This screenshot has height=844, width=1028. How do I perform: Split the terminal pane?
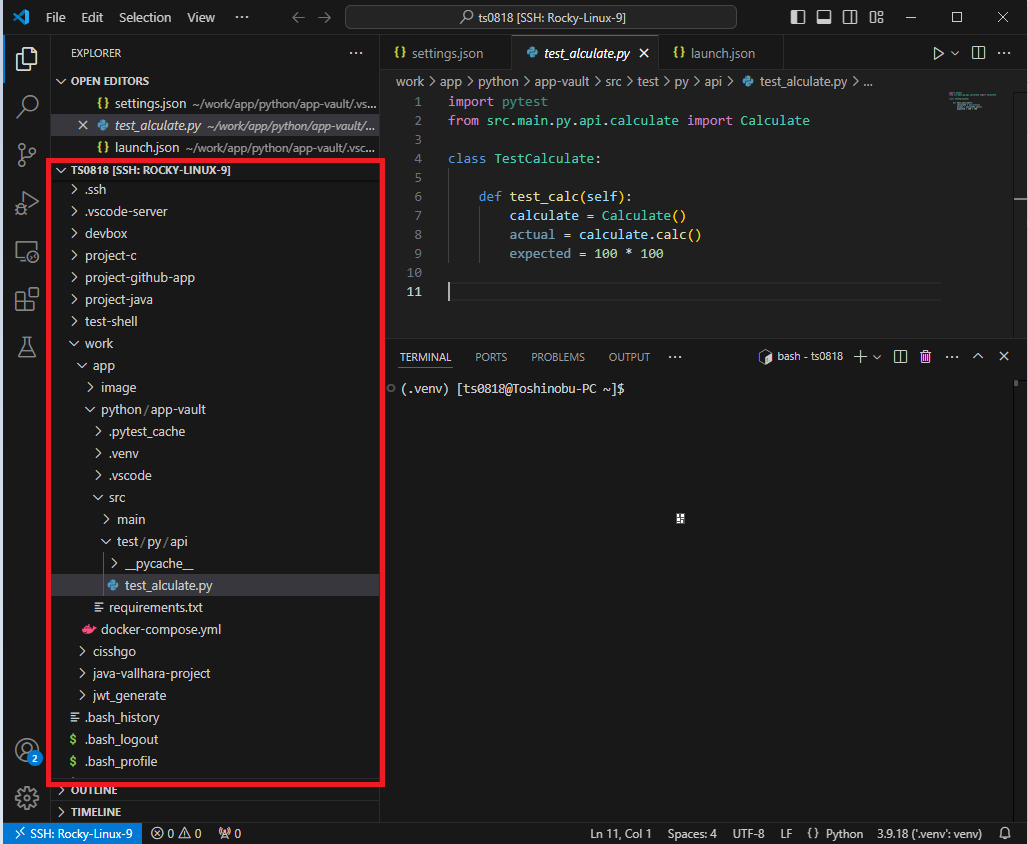[899, 356]
